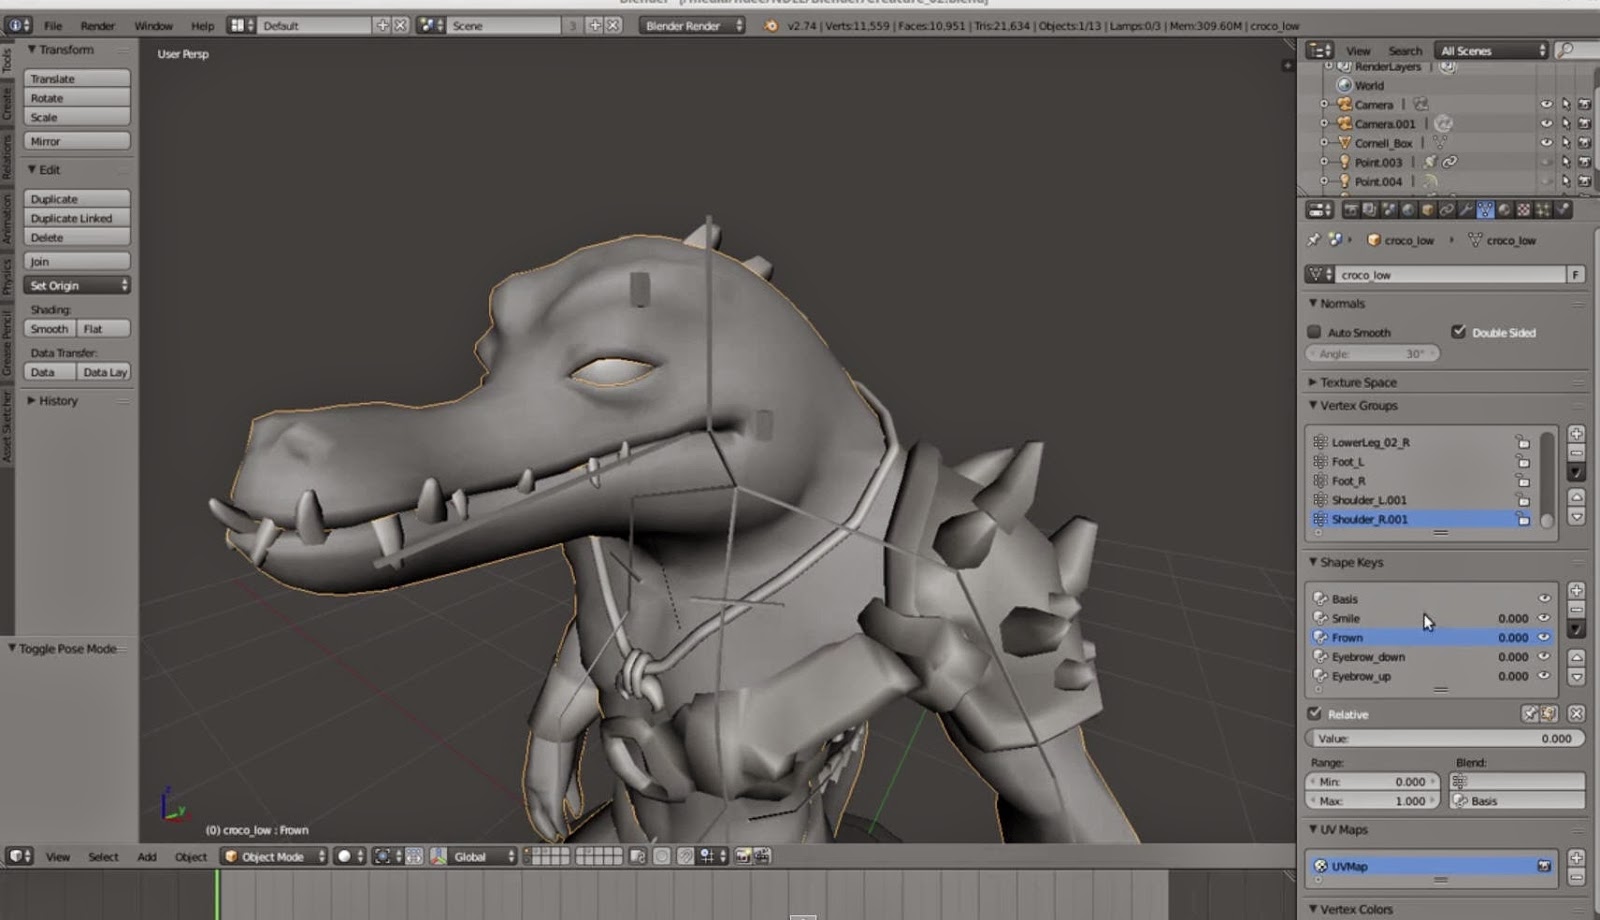Open the Scene properties tab icon
The height and width of the screenshot is (920, 1600).
point(1388,210)
